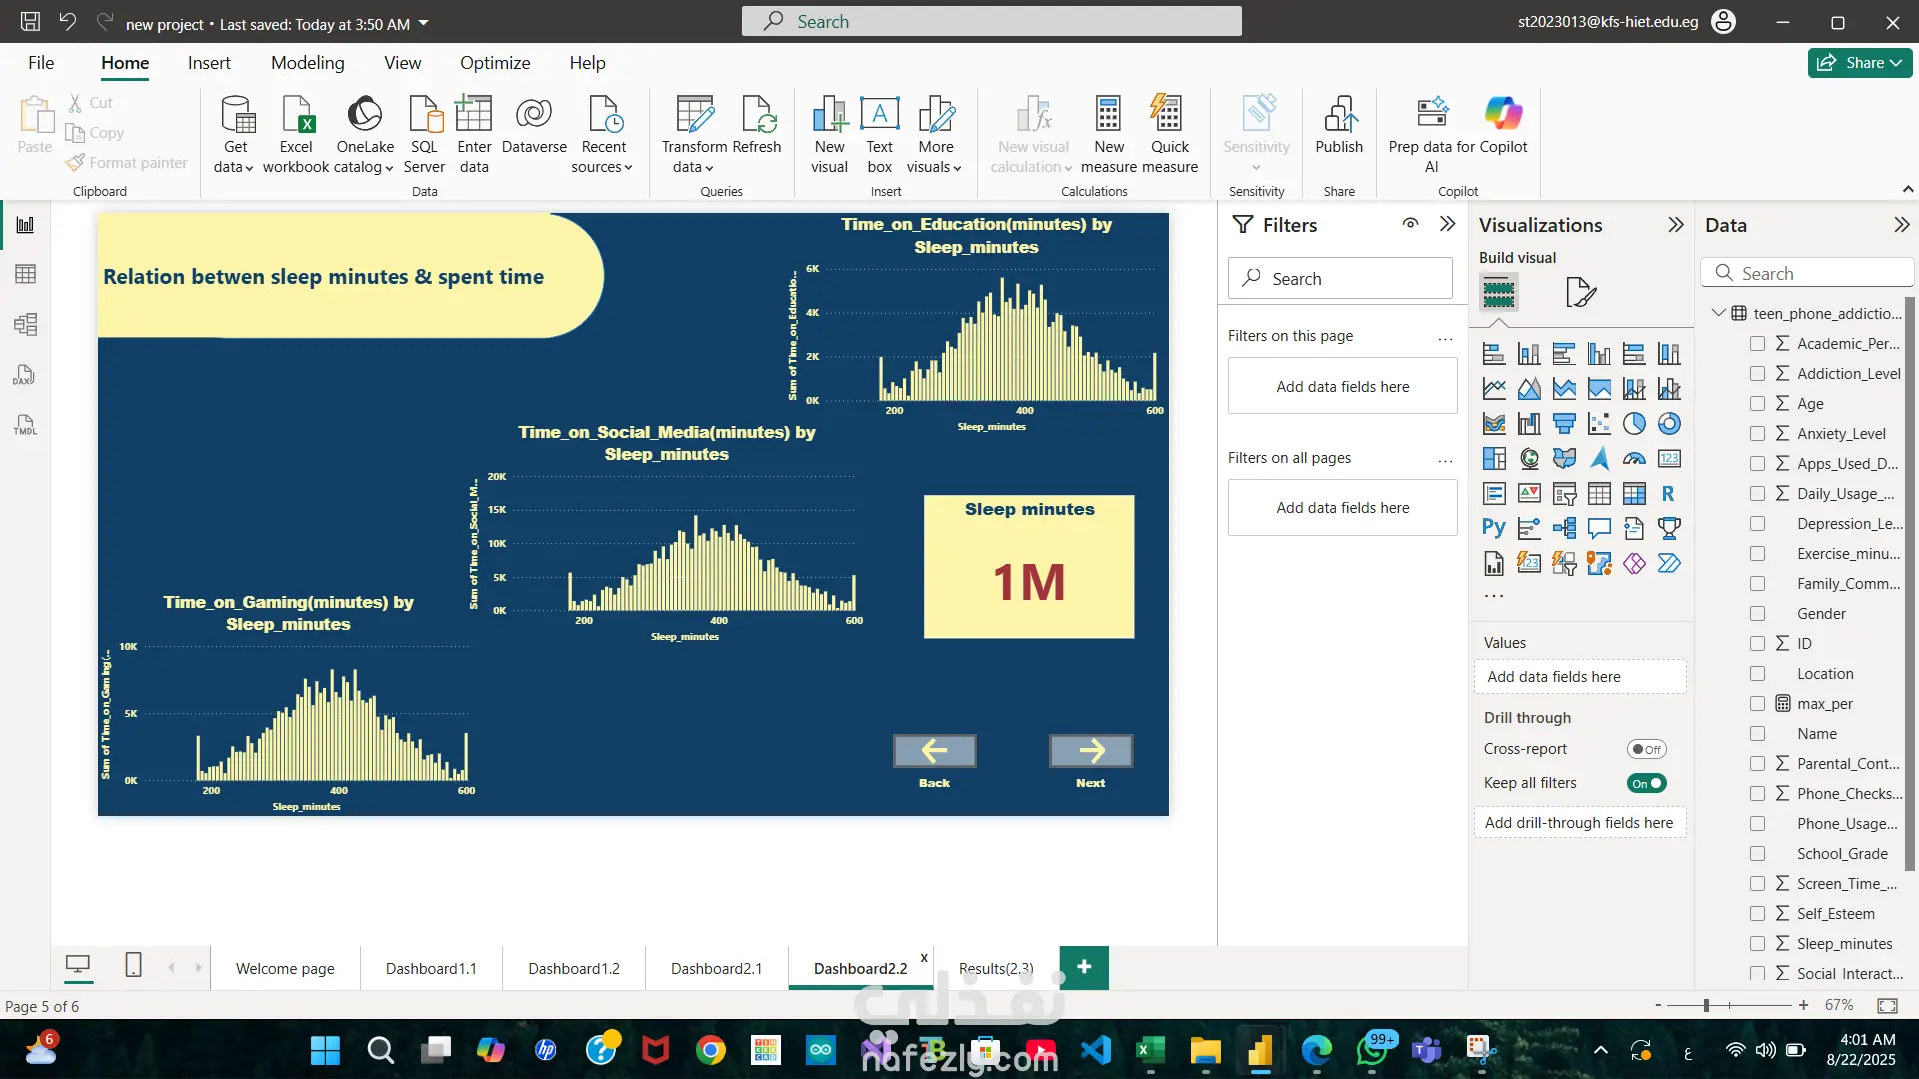Switch to Table view in left sidebar
Image resolution: width=1919 pixels, height=1079 pixels.
25,274
